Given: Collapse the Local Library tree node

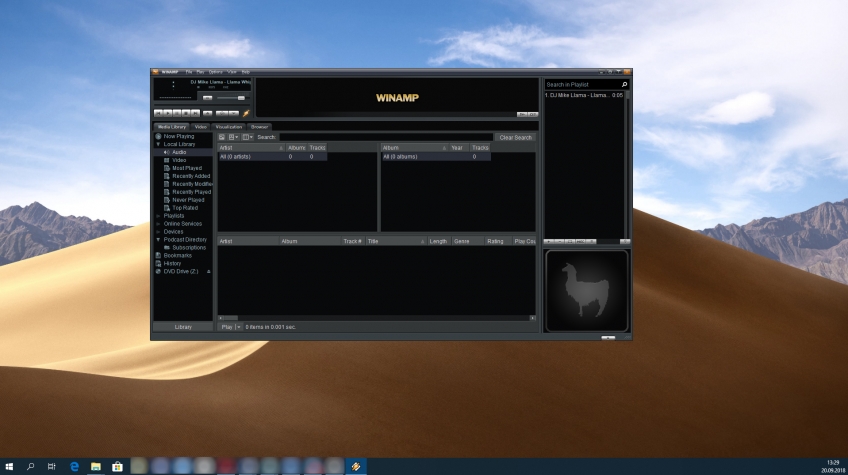Looking at the screenshot, I should pyautogui.click(x=158, y=144).
